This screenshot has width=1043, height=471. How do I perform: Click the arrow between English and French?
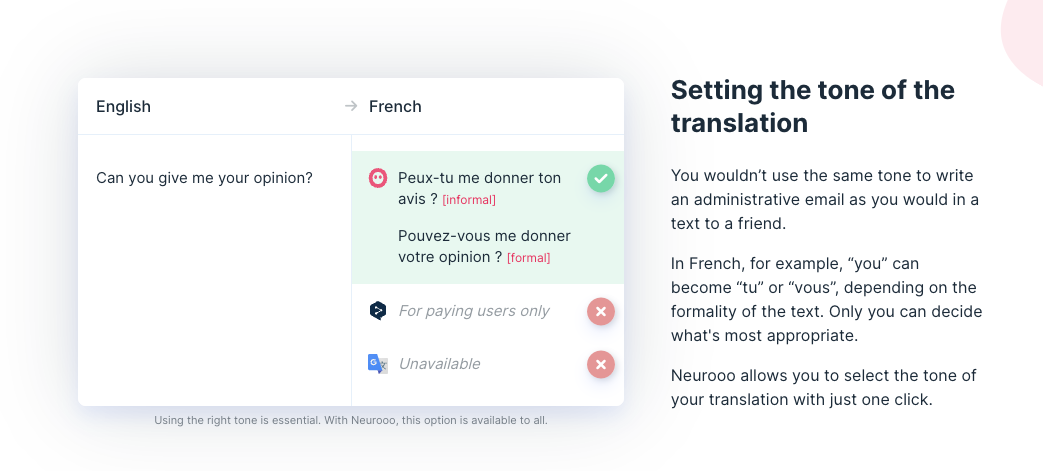point(351,106)
